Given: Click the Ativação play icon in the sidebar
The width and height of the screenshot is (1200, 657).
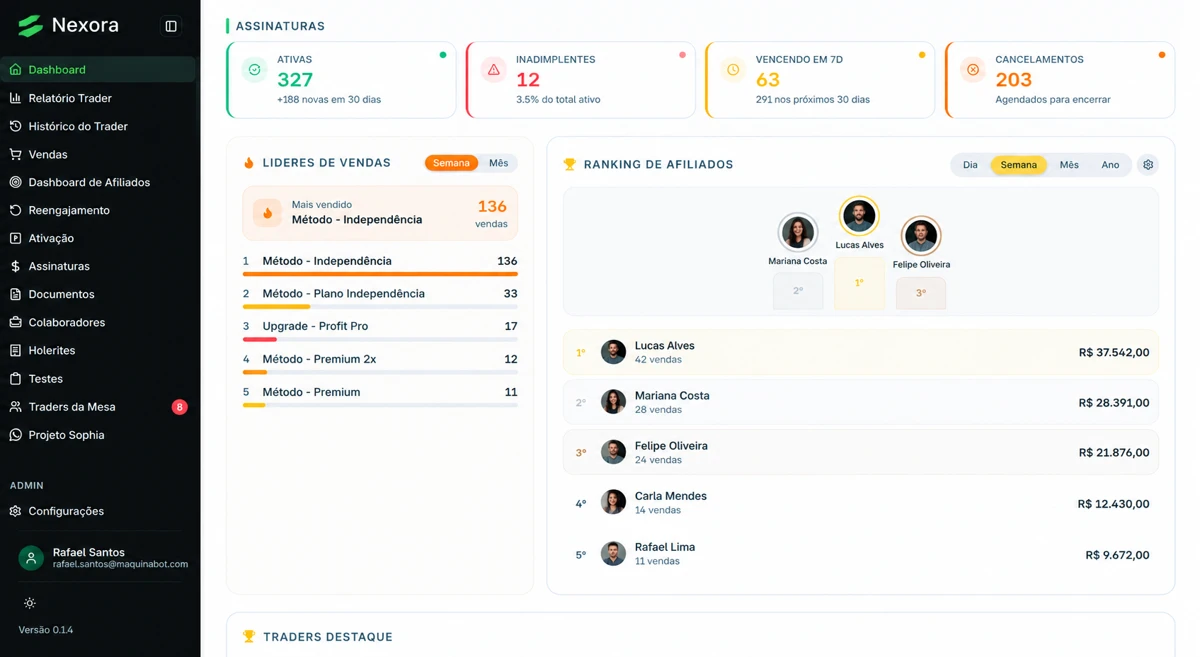Looking at the screenshot, I should pos(15,238).
